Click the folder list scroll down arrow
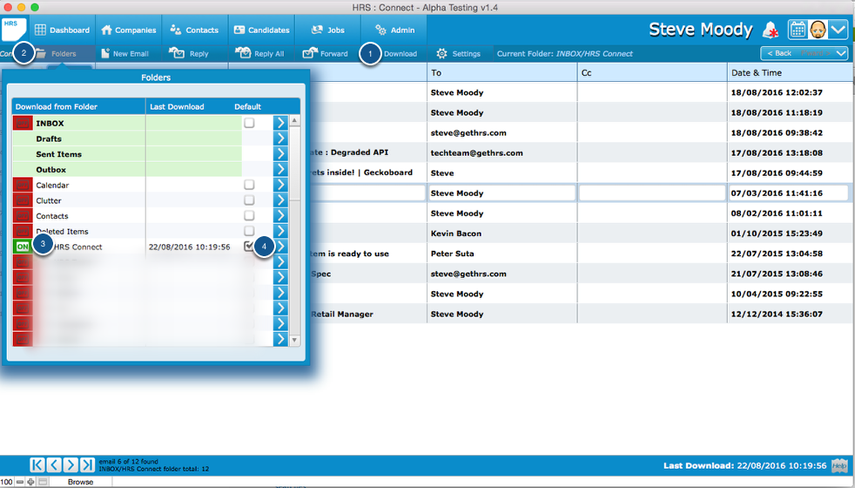855x488 pixels. (x=294, y=340)
